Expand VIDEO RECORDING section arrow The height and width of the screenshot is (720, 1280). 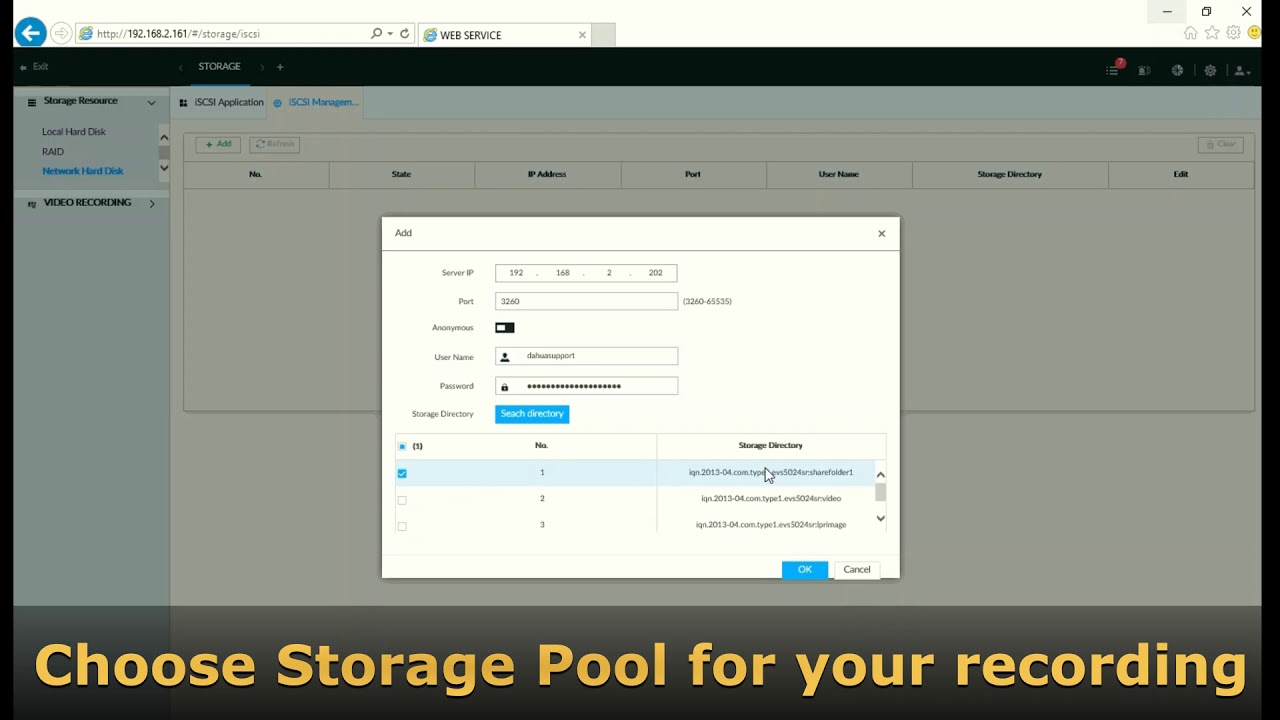[152, 203]
